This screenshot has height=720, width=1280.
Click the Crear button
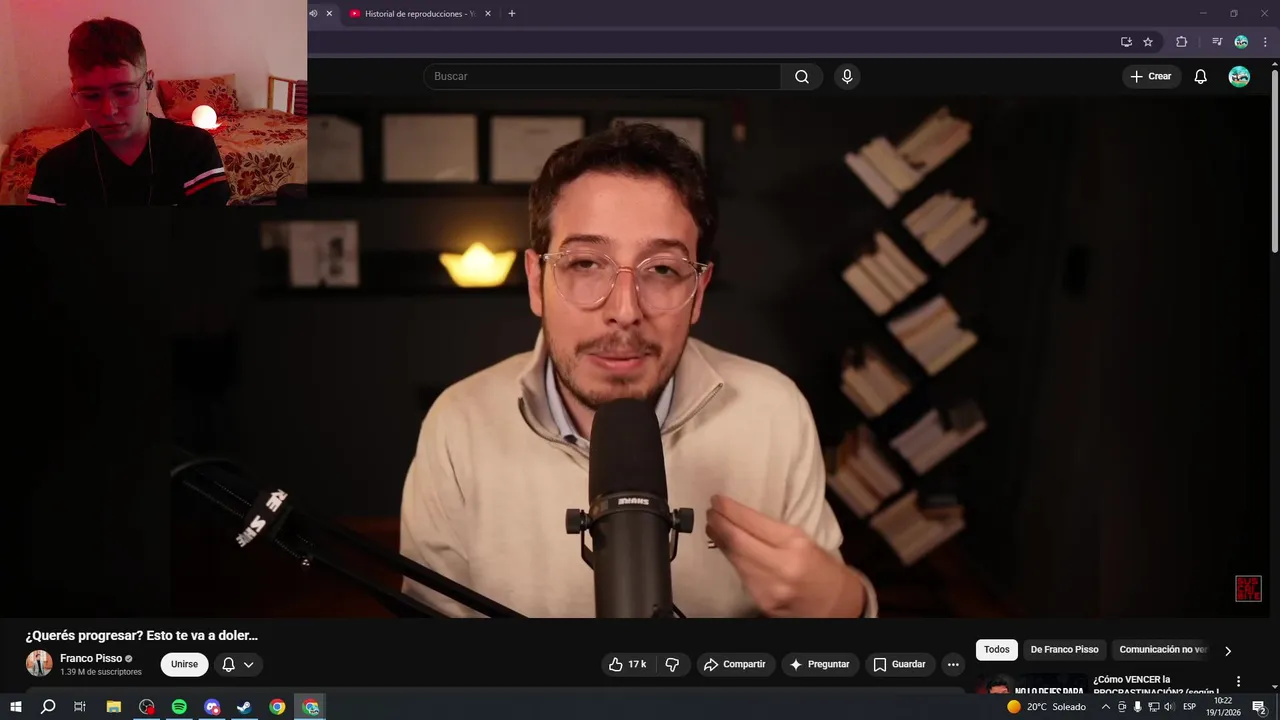(1151, 76)
